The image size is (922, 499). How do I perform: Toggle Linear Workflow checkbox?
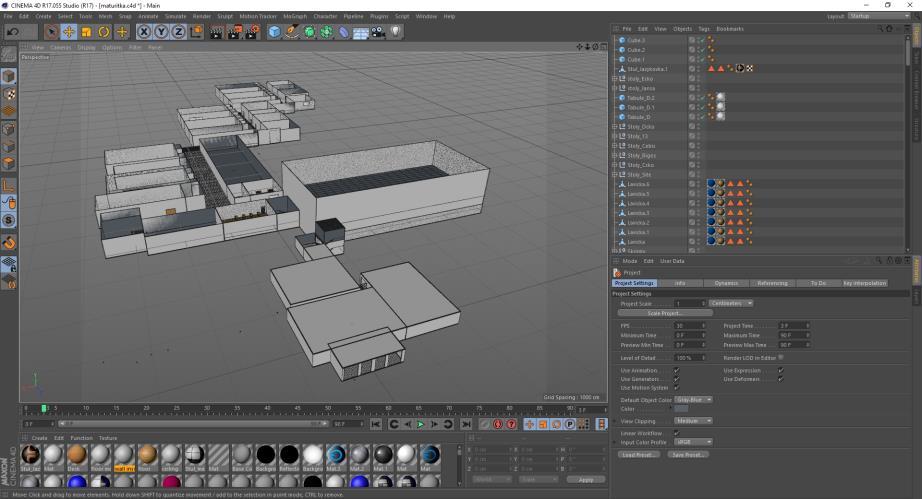[676, 433]
